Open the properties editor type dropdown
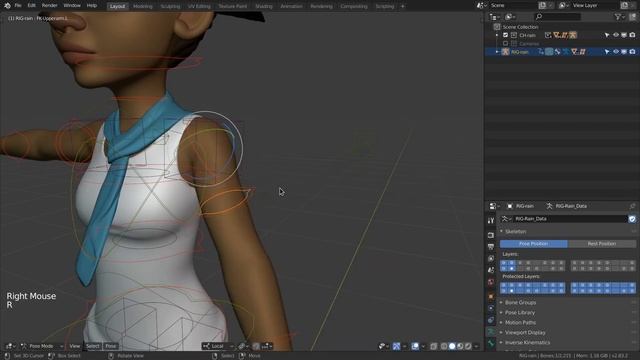The image size is (640, 360). point(494,206)
